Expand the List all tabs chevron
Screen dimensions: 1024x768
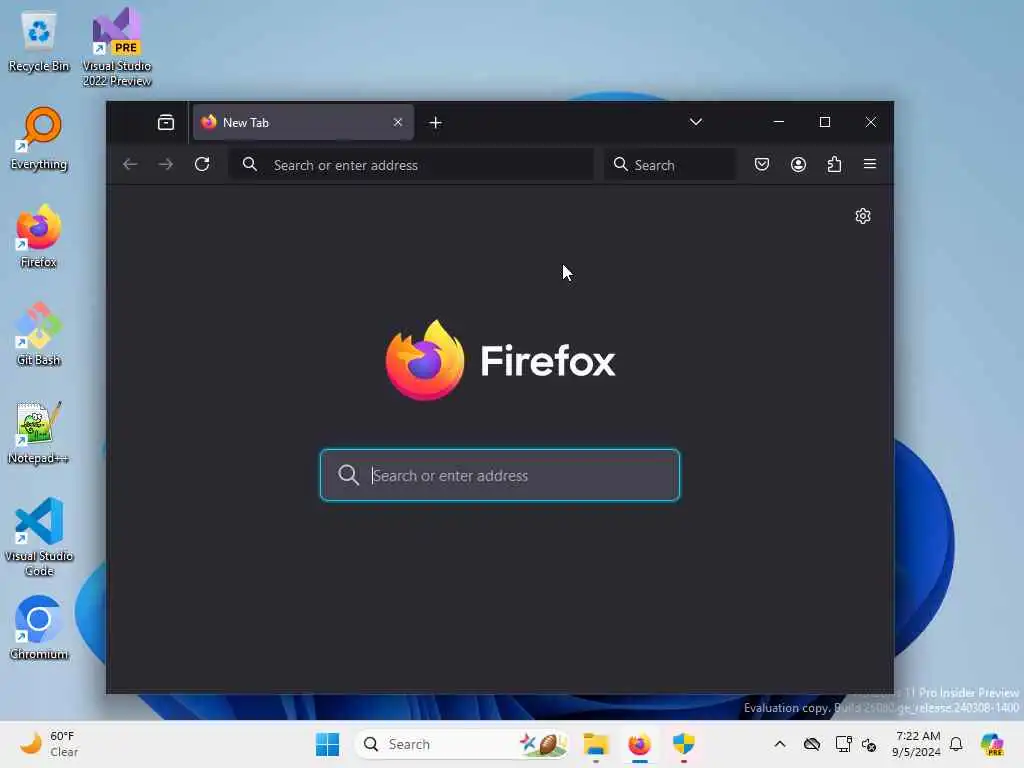click(696, 122)
